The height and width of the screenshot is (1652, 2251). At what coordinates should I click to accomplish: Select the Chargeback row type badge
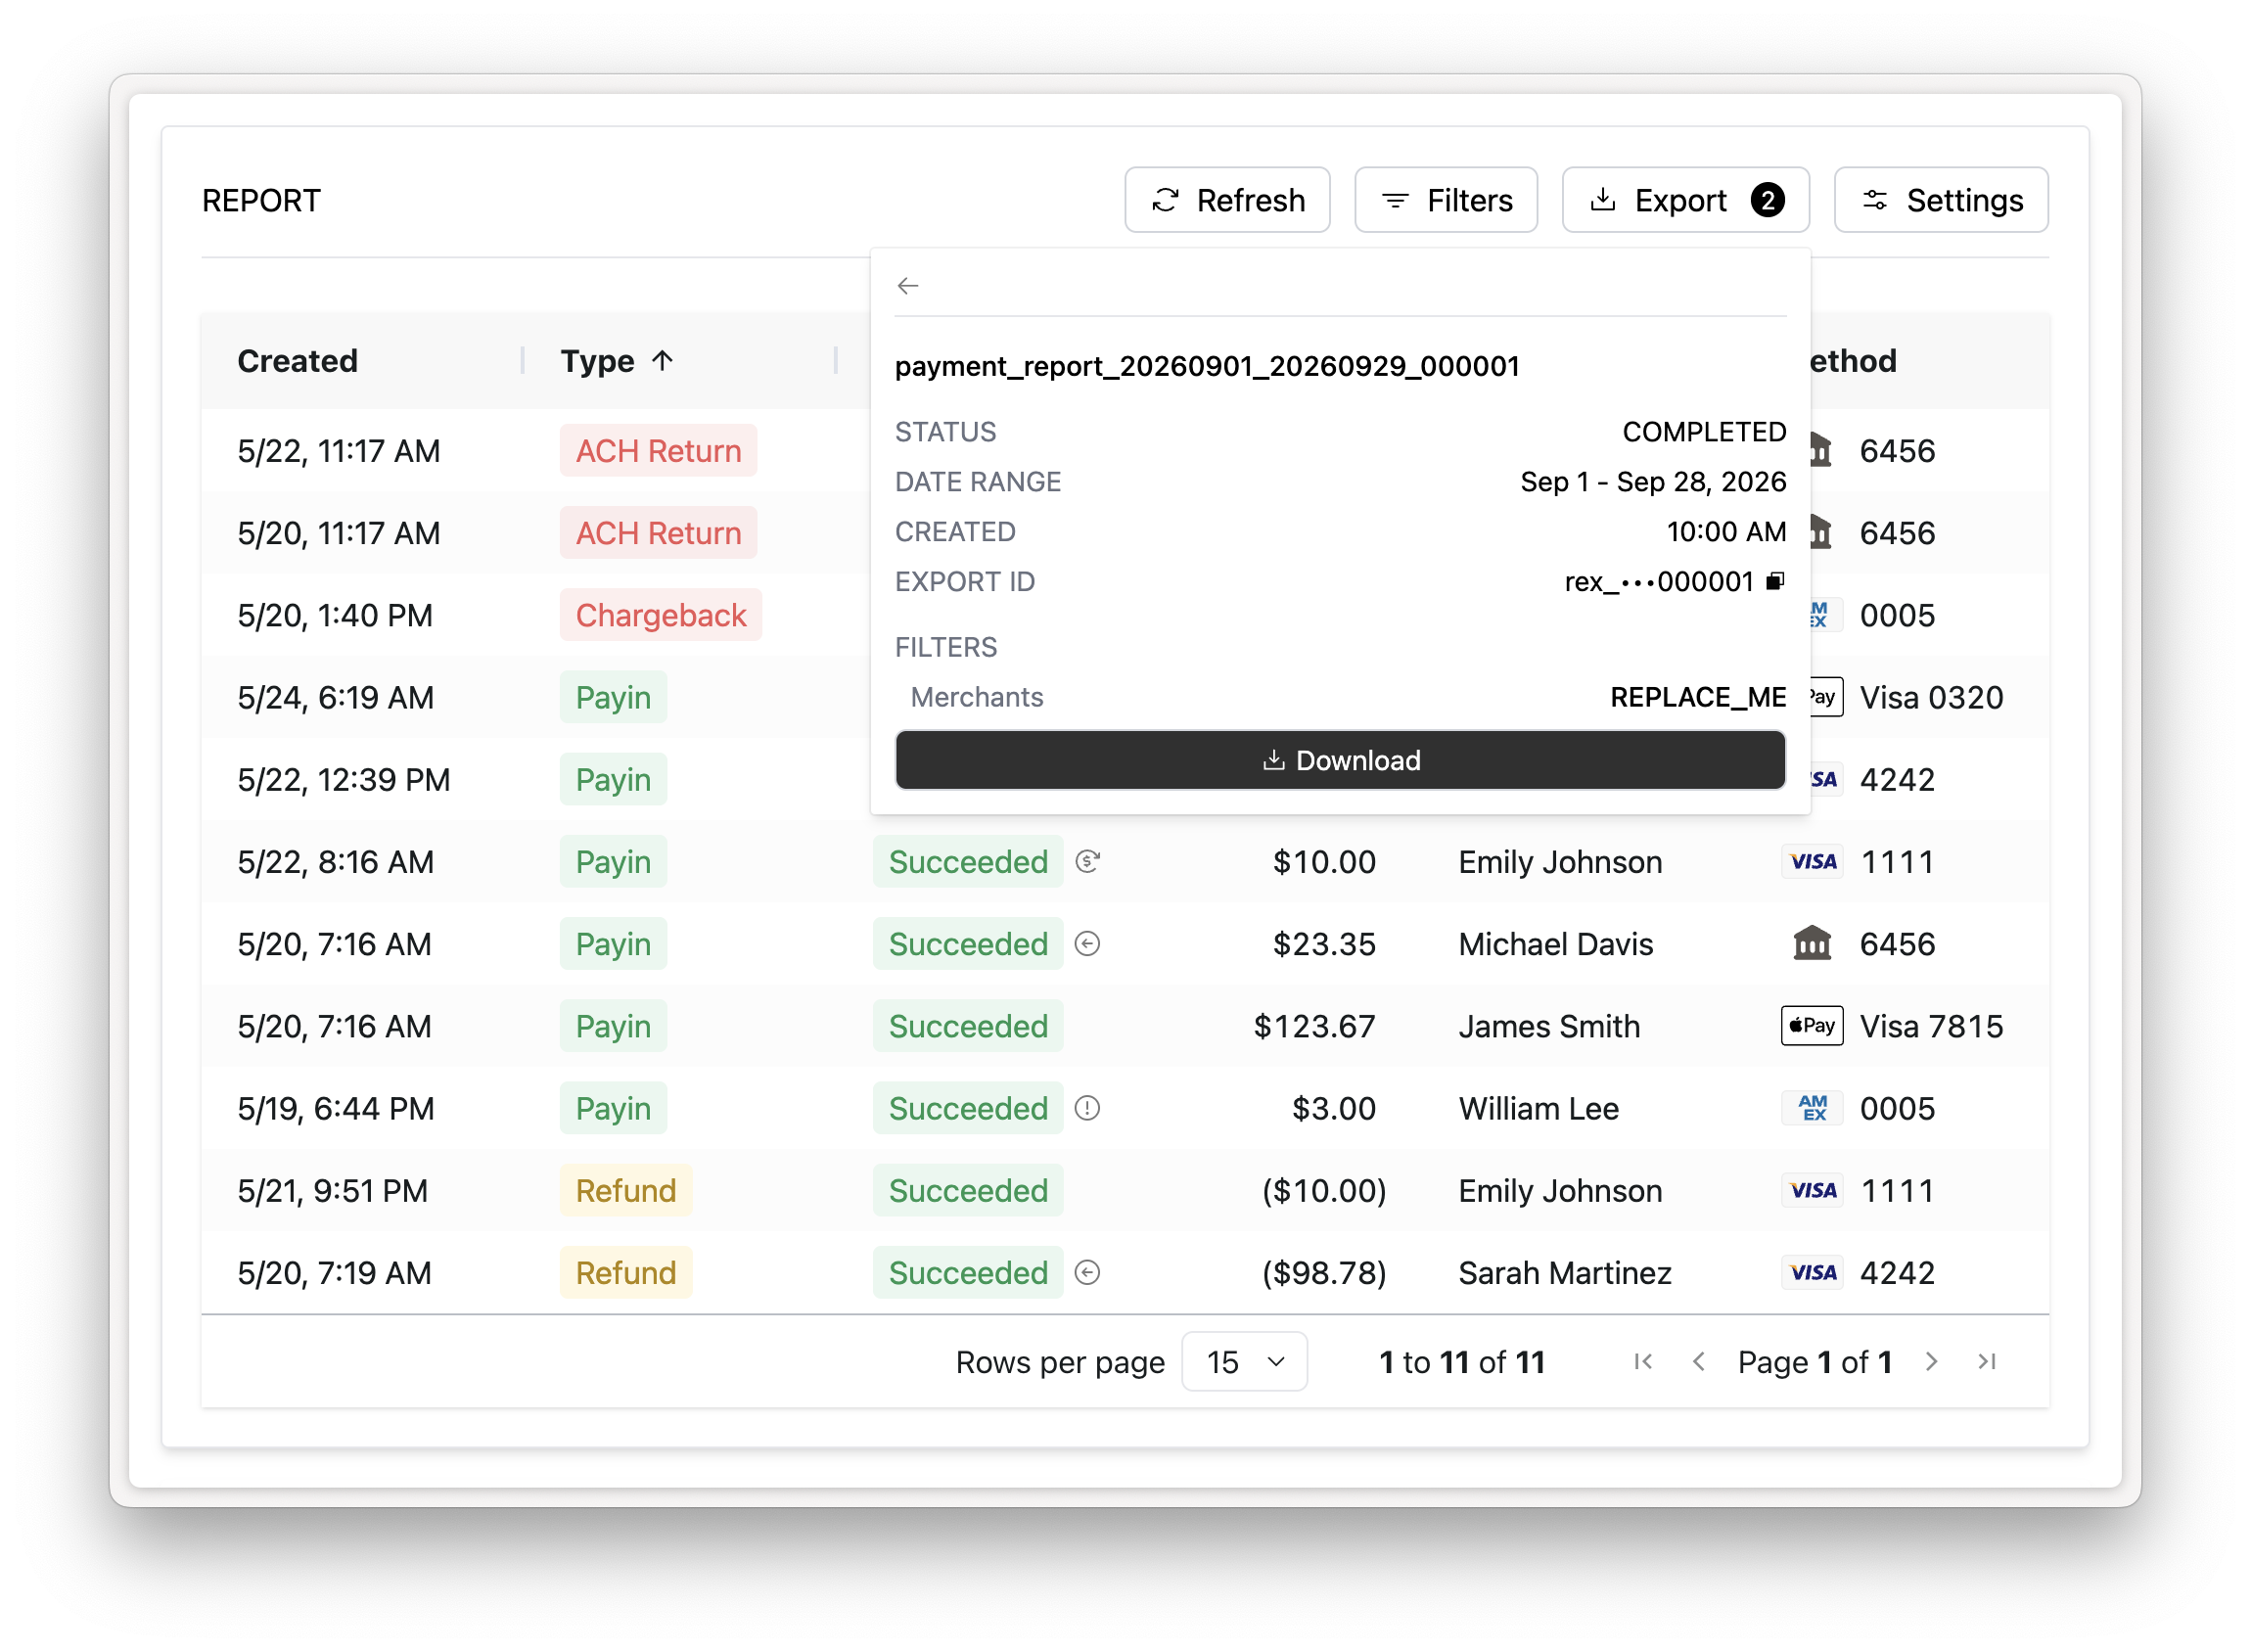pos(661,615)
